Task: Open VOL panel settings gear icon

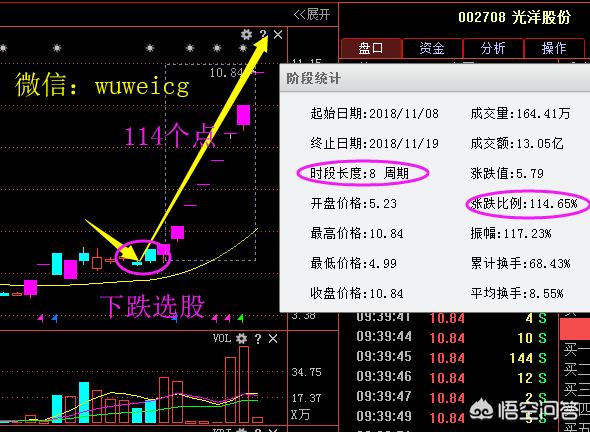Action: (x=242, y=339)
